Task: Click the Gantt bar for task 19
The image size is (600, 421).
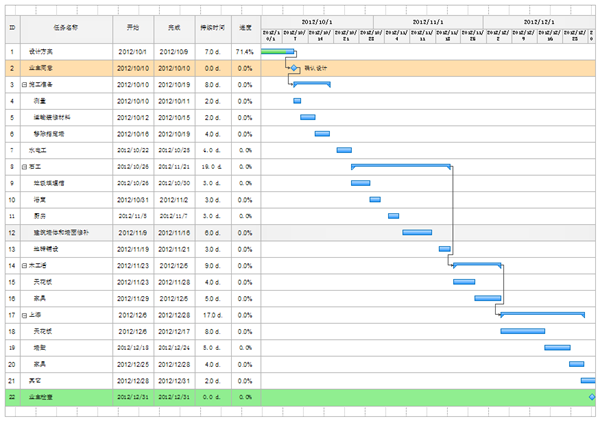Action: (557, 347)
